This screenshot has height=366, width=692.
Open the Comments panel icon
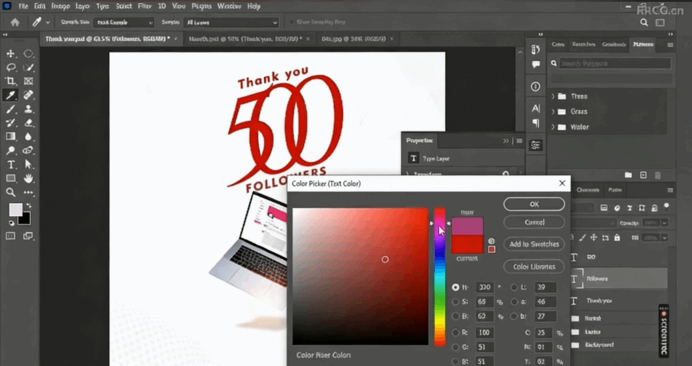pos(536,65)
